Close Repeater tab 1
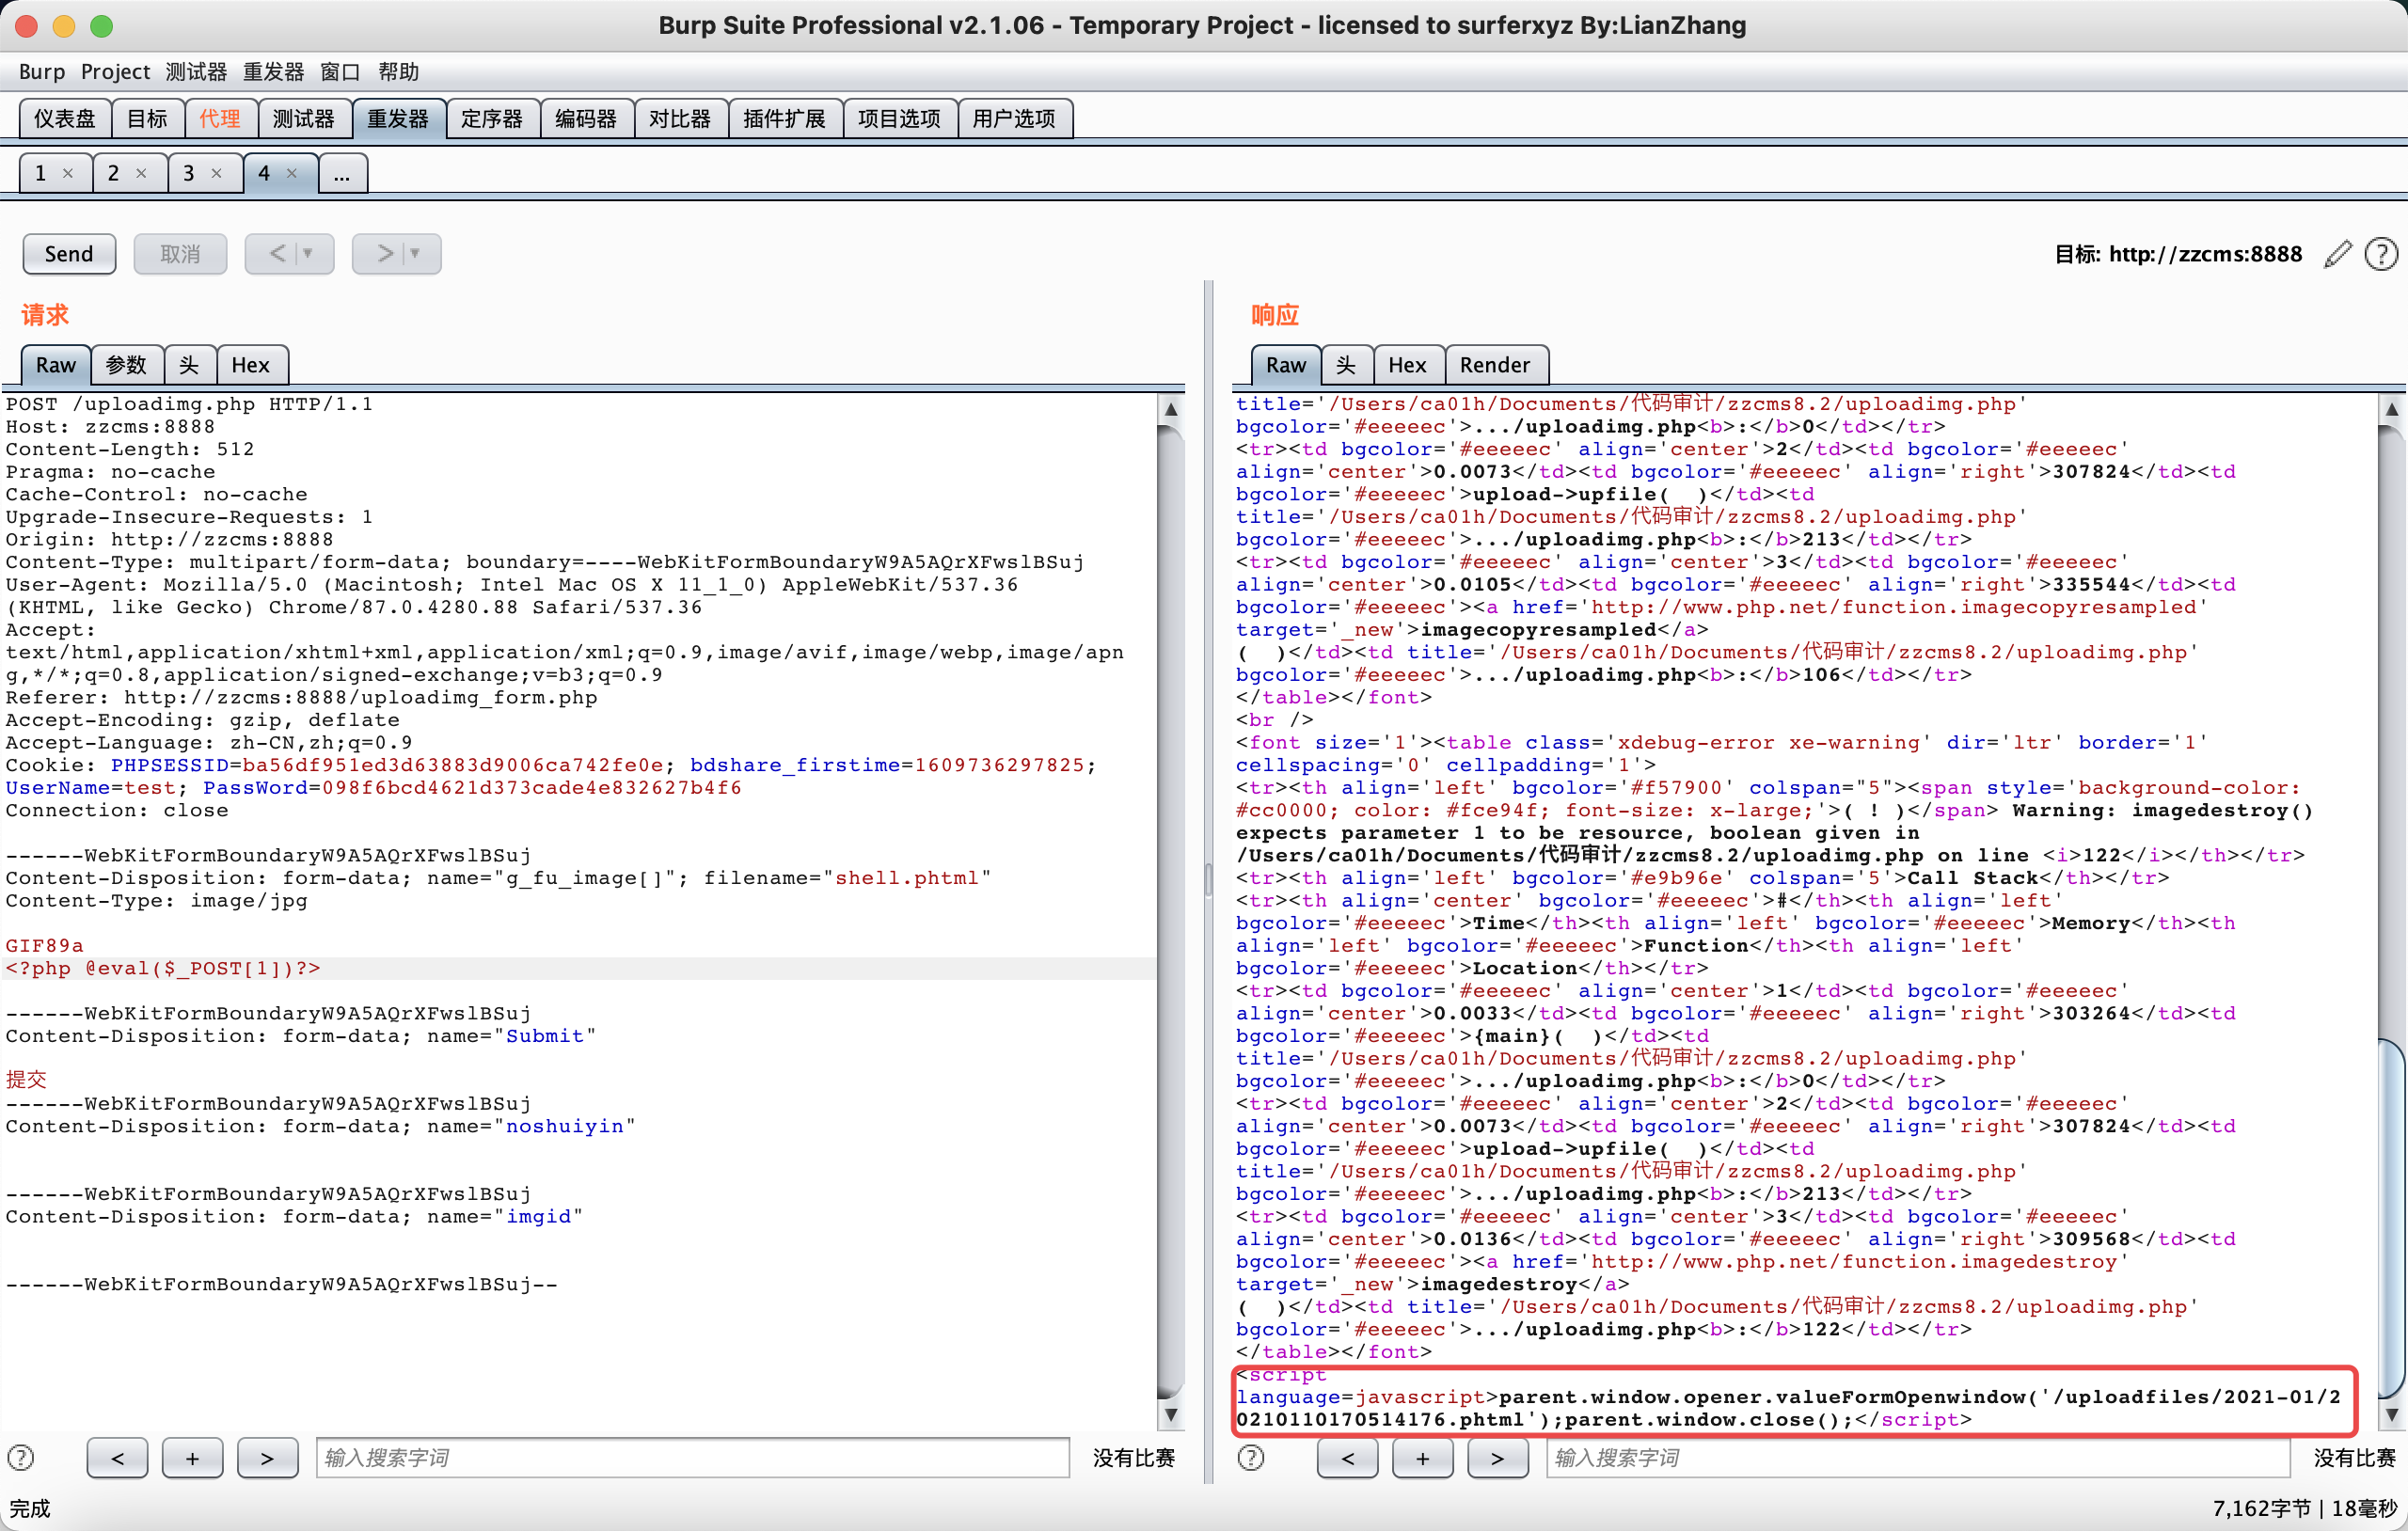This screenshot has height=1531, width=2408. (x=68, y=173)
